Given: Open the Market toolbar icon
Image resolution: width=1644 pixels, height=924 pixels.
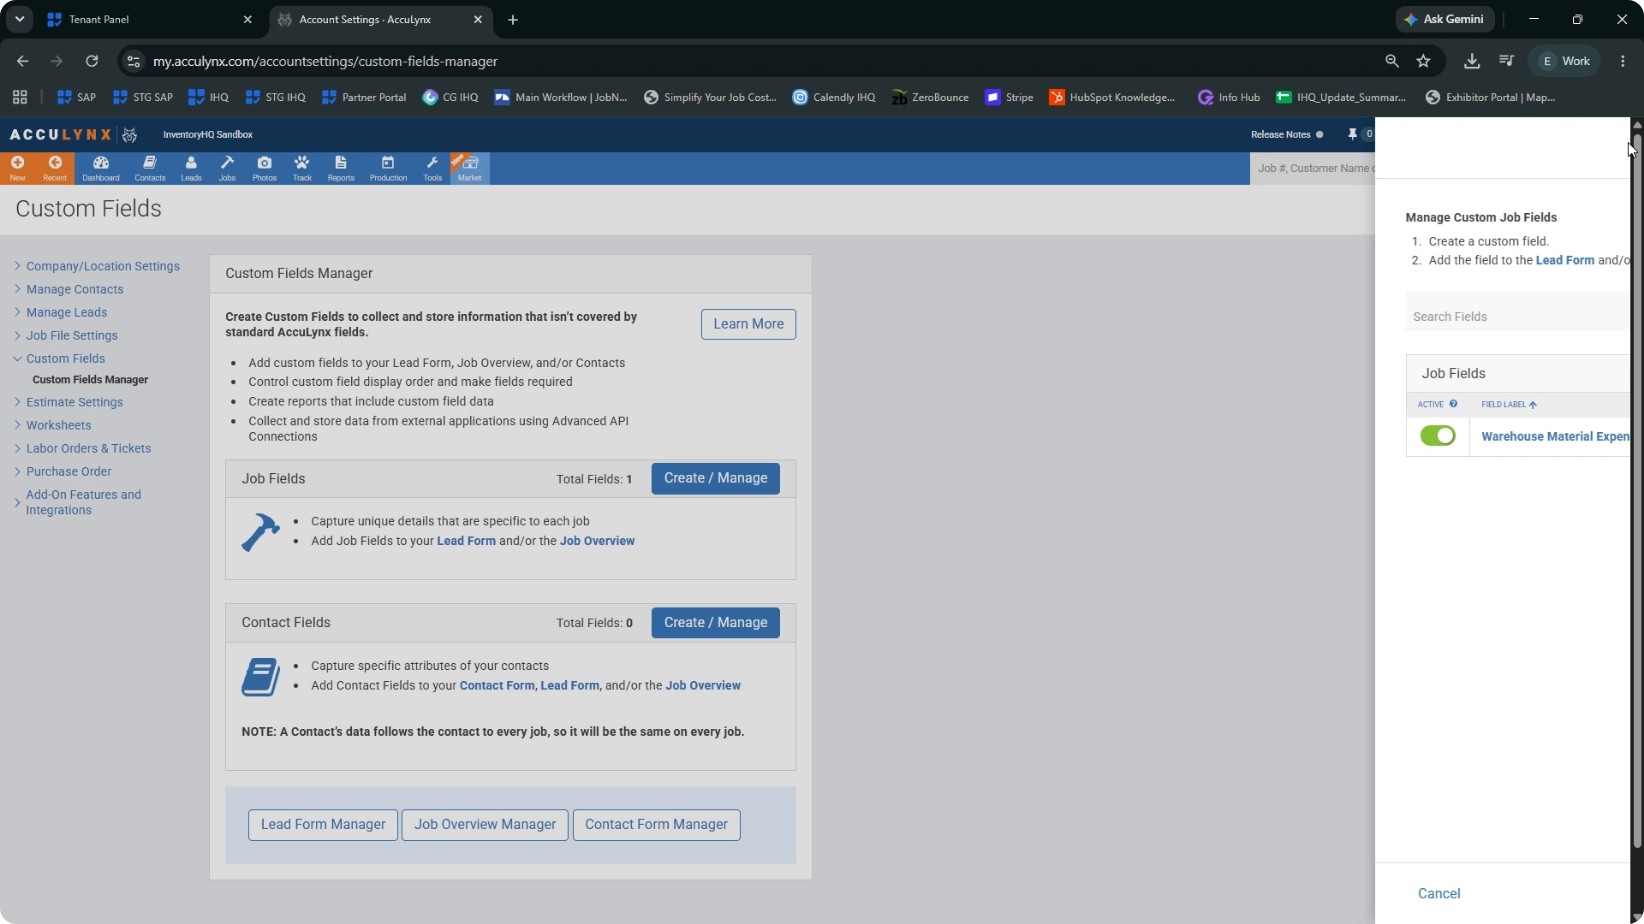Looking at the screenshot, I should click(x=470, y=168).
